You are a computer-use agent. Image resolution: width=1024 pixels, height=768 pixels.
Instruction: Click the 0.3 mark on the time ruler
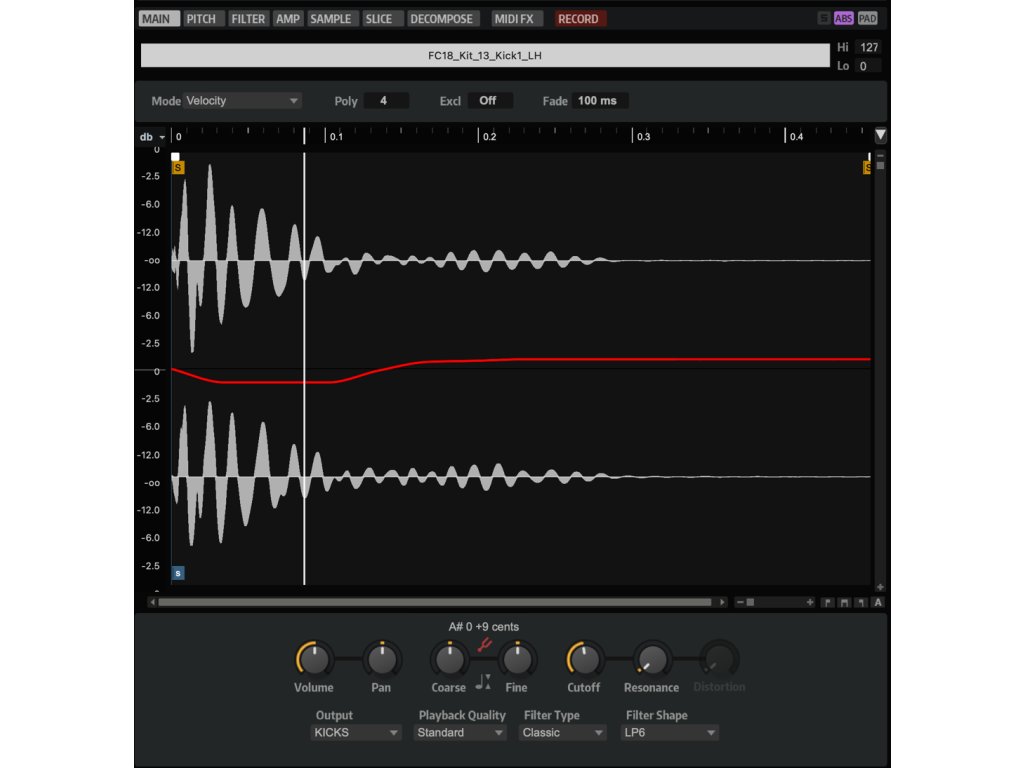(x=643, y=136)
